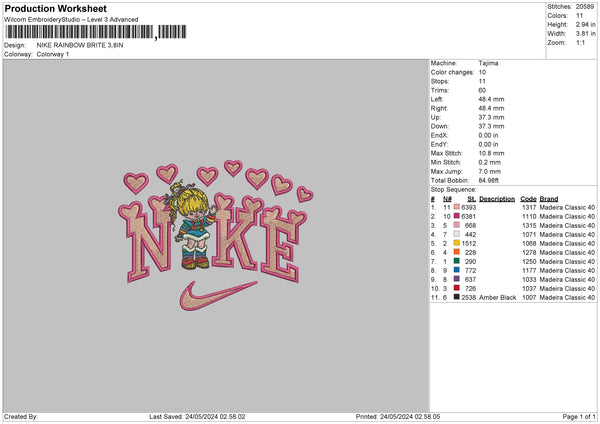Click the N# column header
The image size is (600, 424).
pyautogui.click(x=447, y=199)
